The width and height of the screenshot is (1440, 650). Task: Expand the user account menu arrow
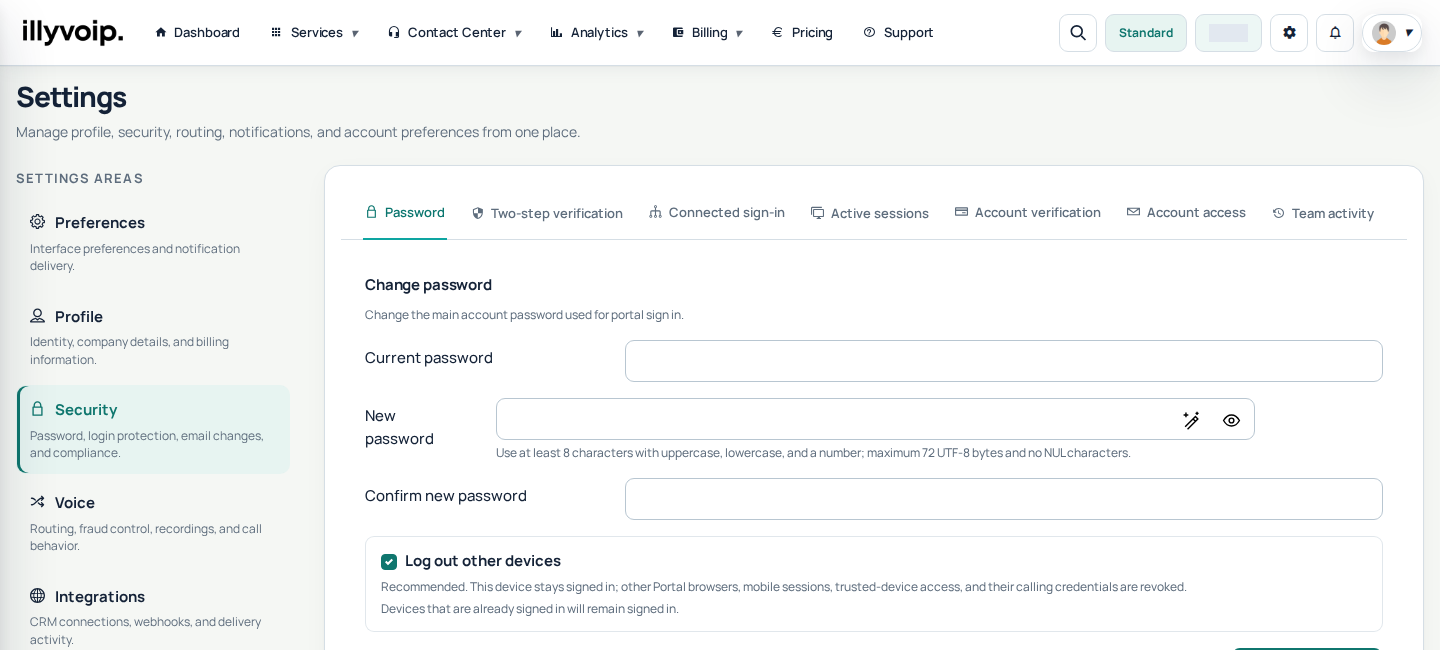coord(1409,33)
